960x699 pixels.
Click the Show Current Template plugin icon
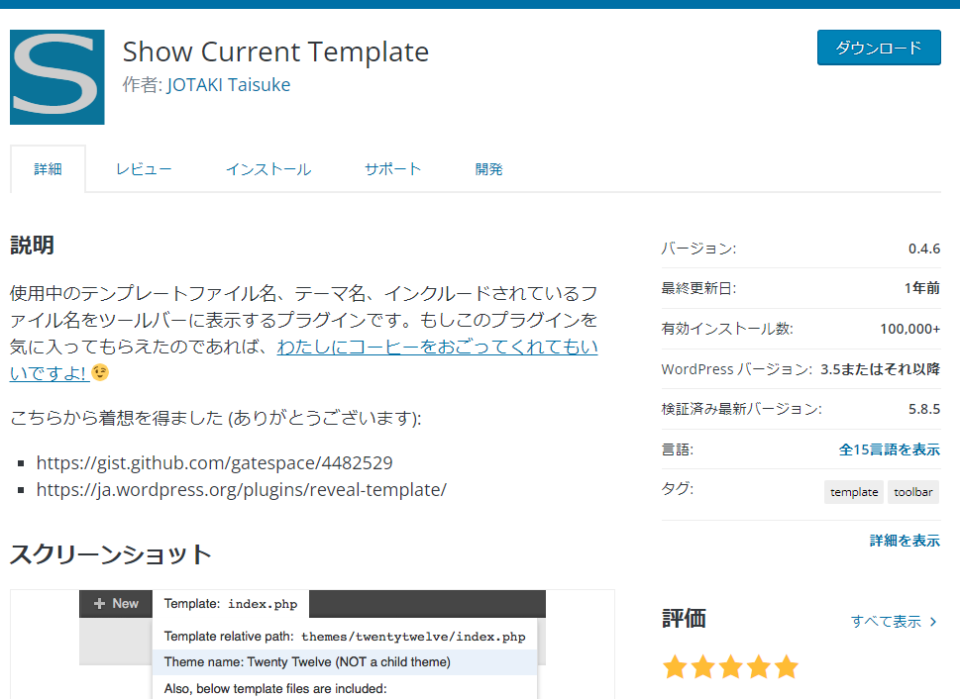(56, 77)
